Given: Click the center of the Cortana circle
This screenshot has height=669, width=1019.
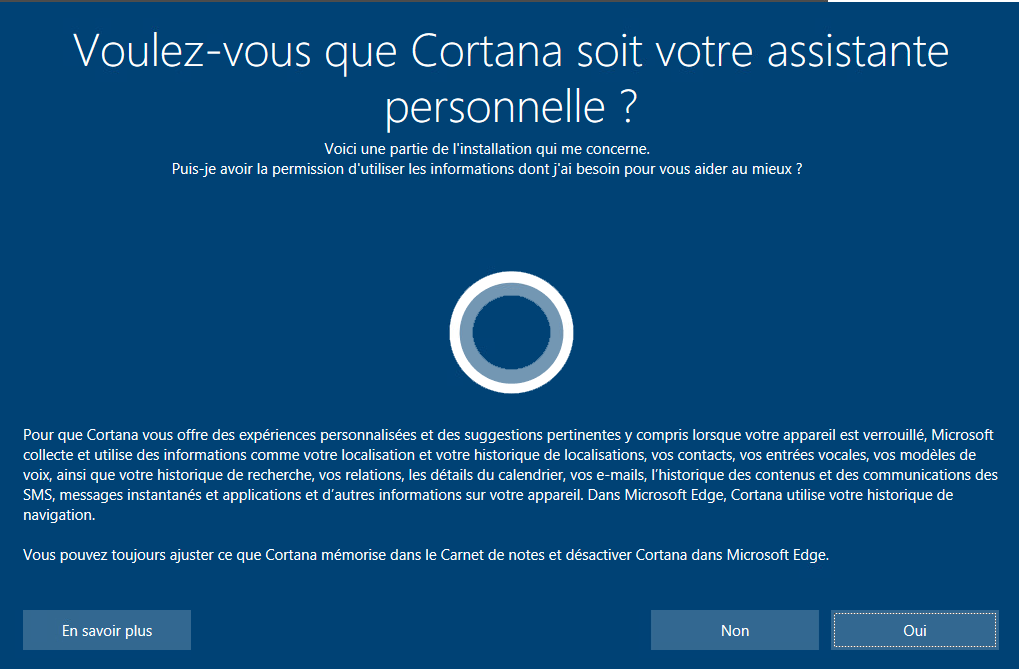Looking at the screenshot, I should (511, 332).
